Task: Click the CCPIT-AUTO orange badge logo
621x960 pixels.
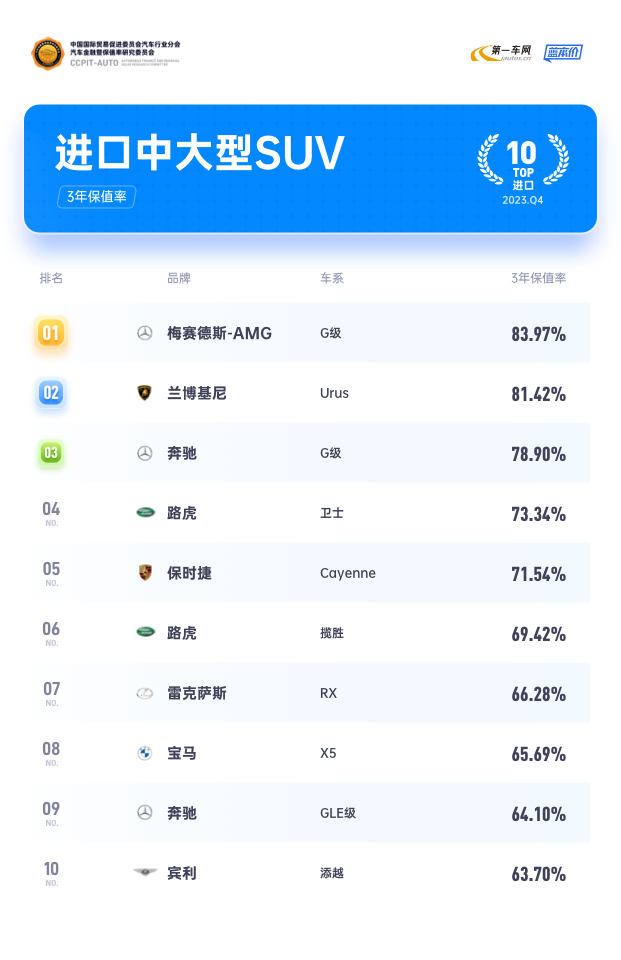Action: 48,54
